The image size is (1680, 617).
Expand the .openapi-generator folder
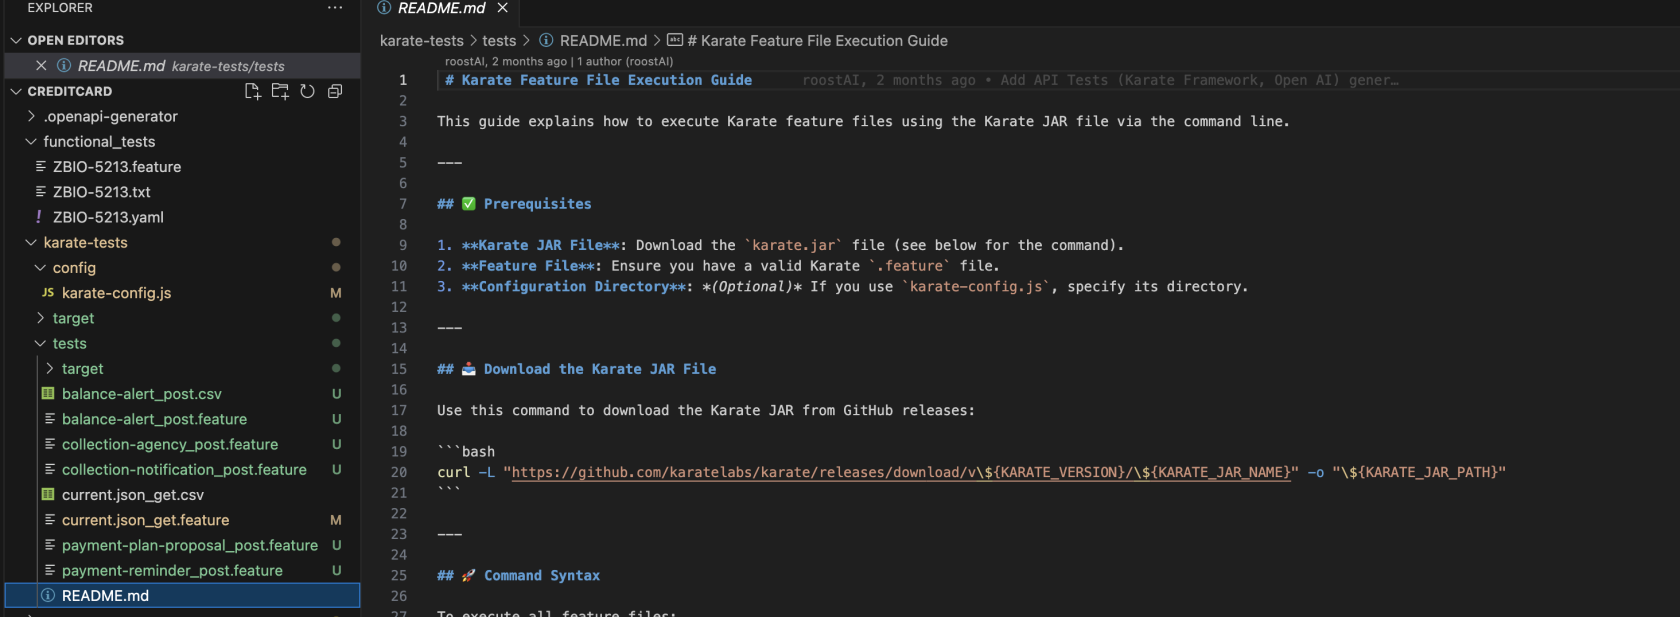(x=31, y=116)
